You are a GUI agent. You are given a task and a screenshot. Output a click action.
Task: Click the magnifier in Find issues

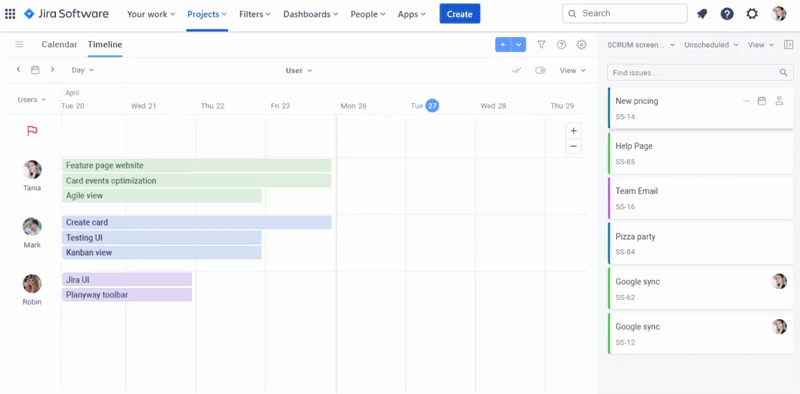(x=784, y=73)
